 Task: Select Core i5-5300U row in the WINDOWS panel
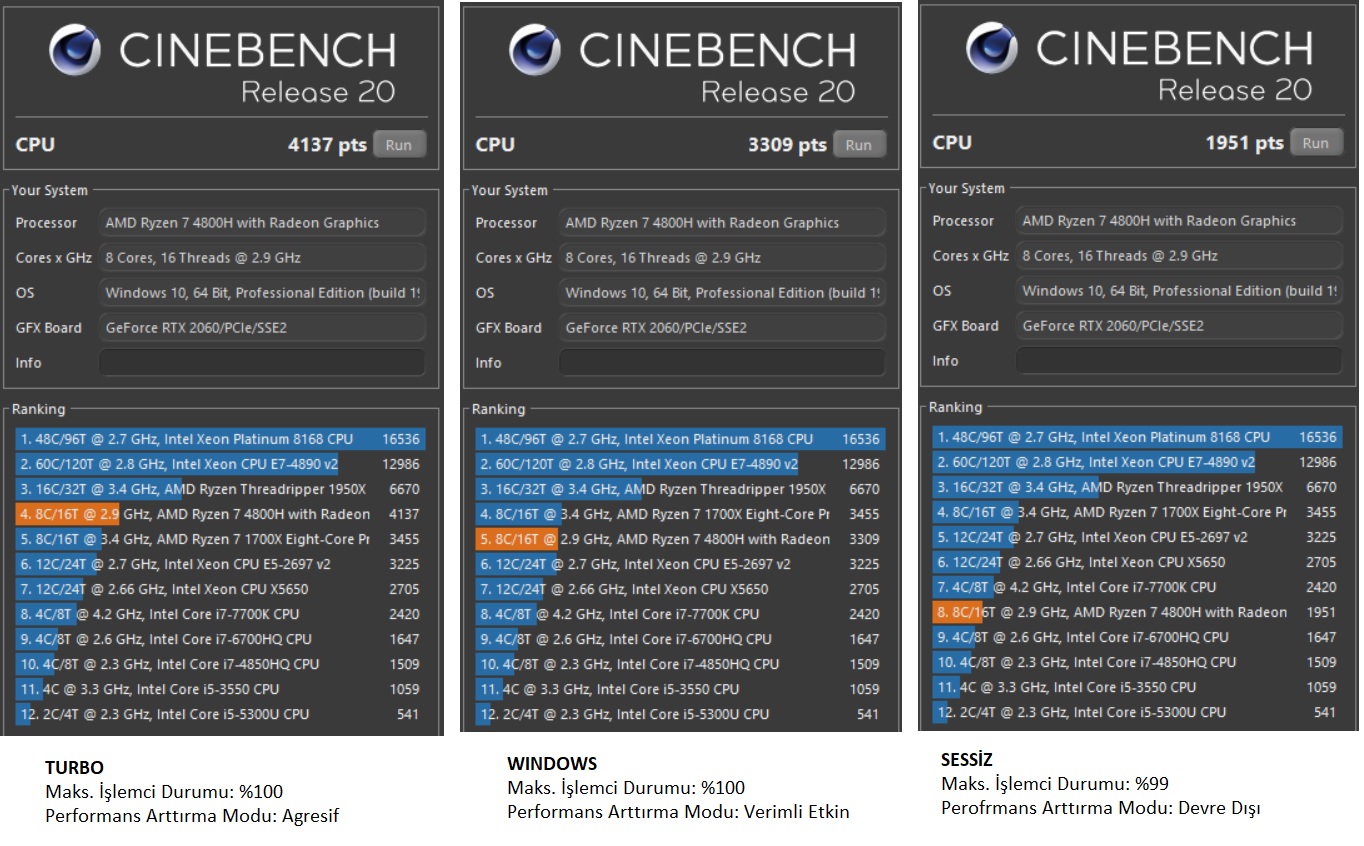pyautogui.click(x=680, y=714)
